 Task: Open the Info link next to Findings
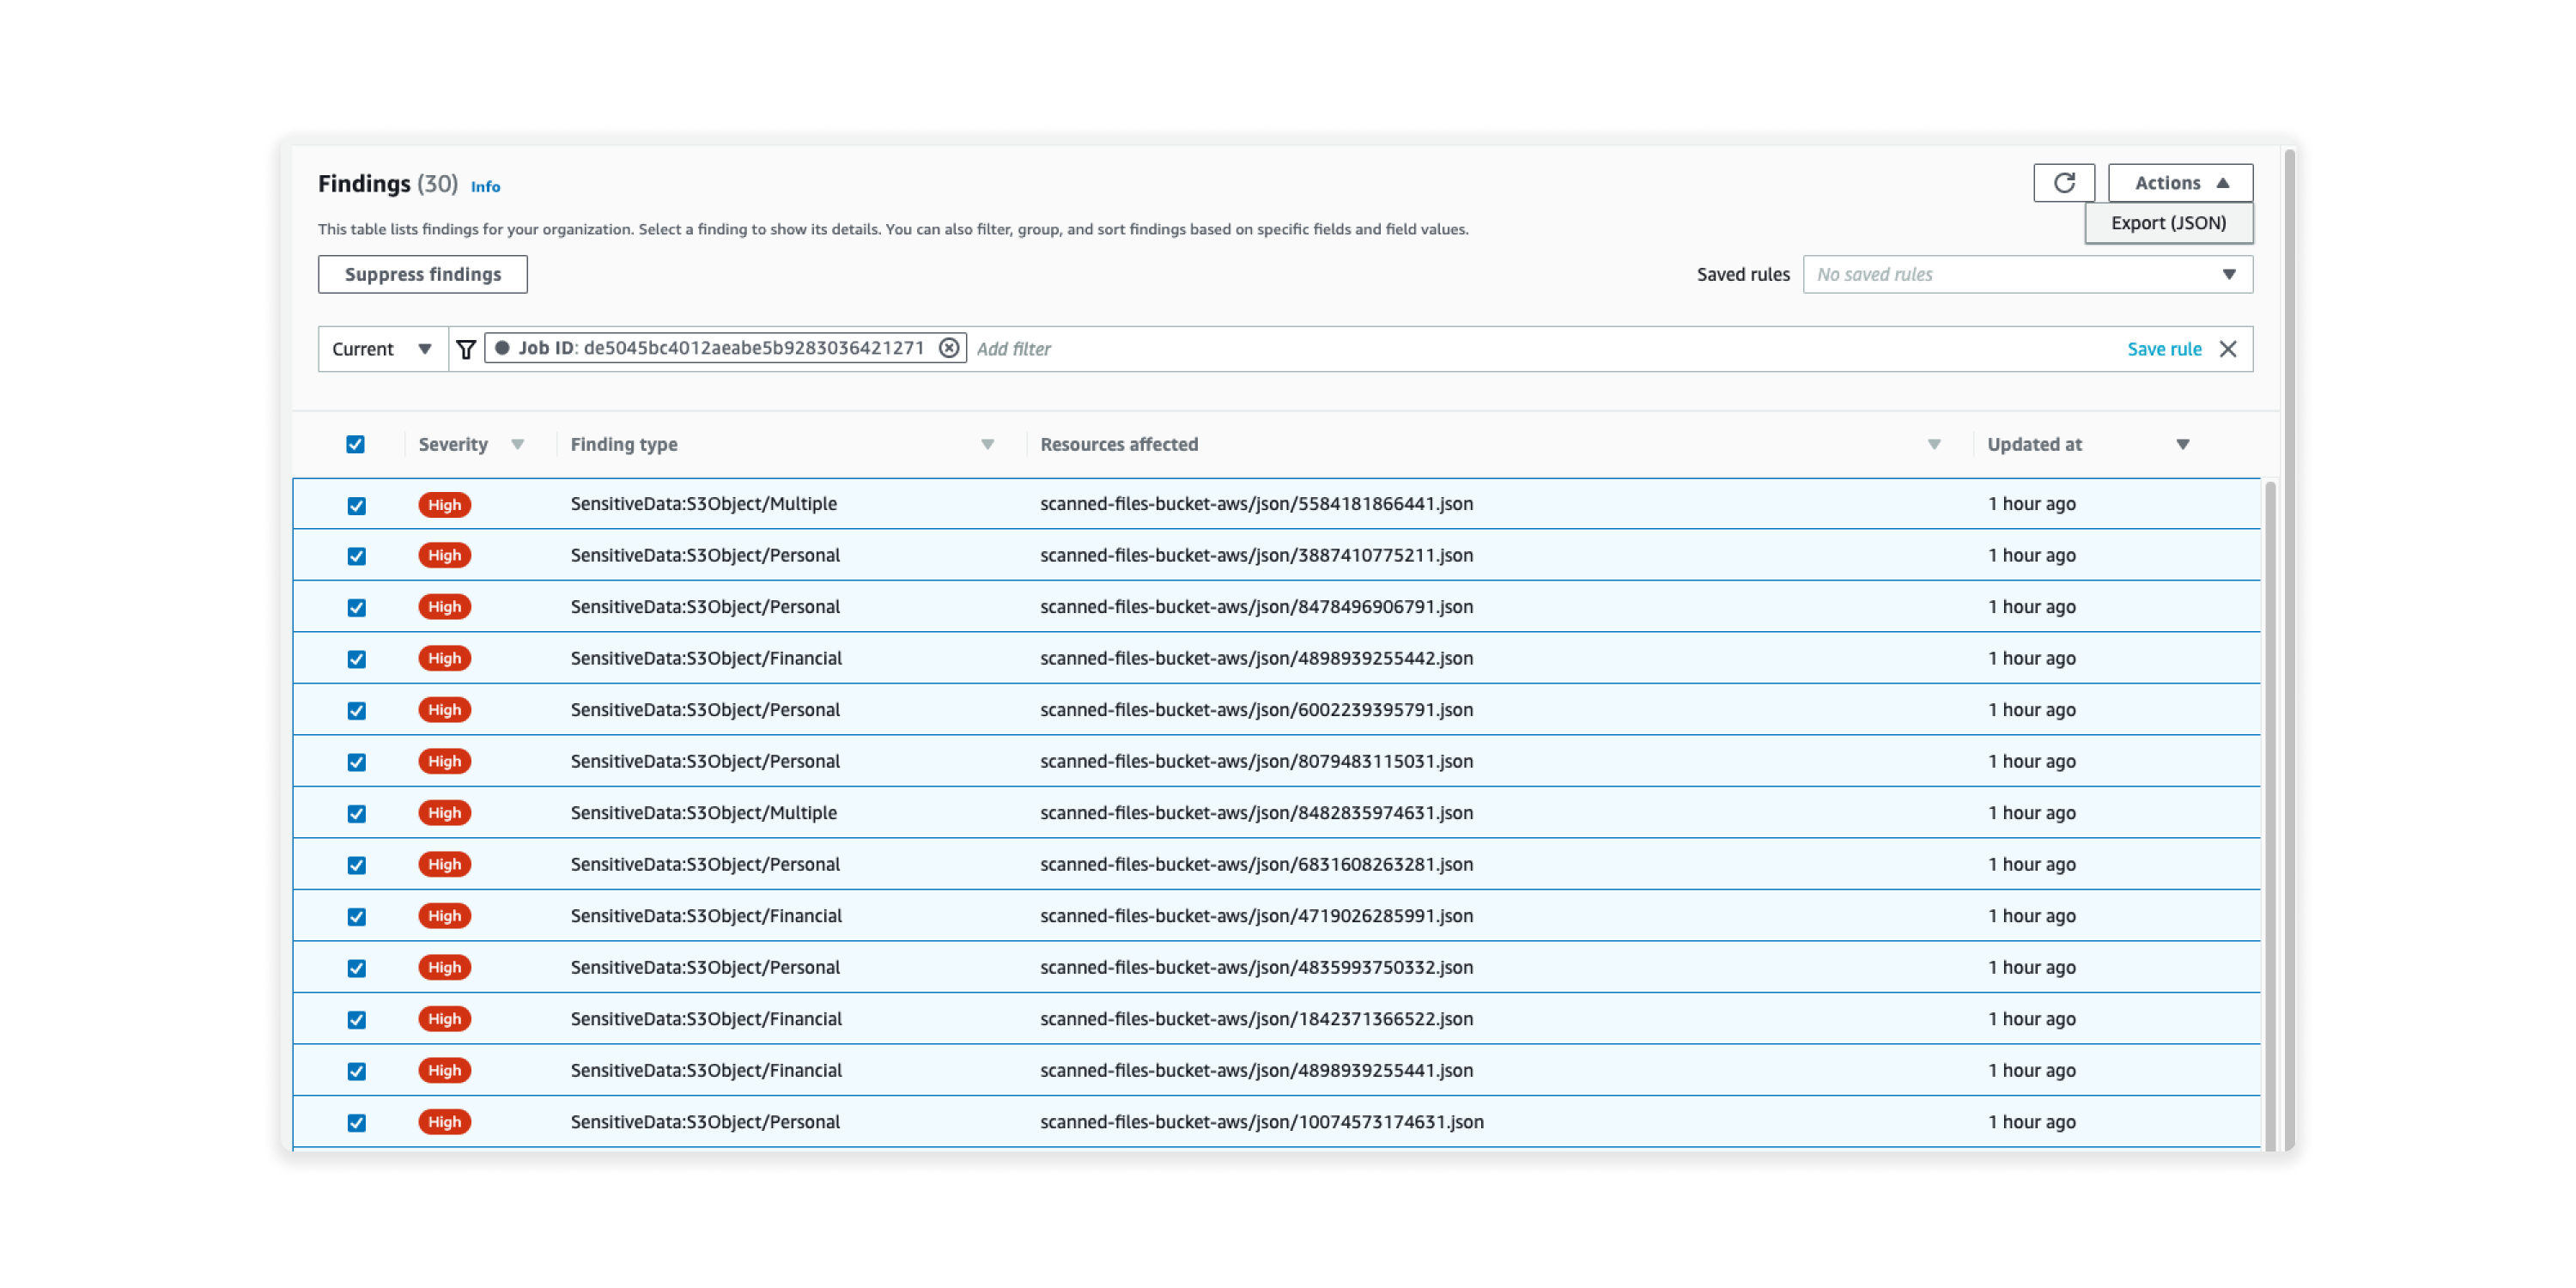[x=485, y=186]
